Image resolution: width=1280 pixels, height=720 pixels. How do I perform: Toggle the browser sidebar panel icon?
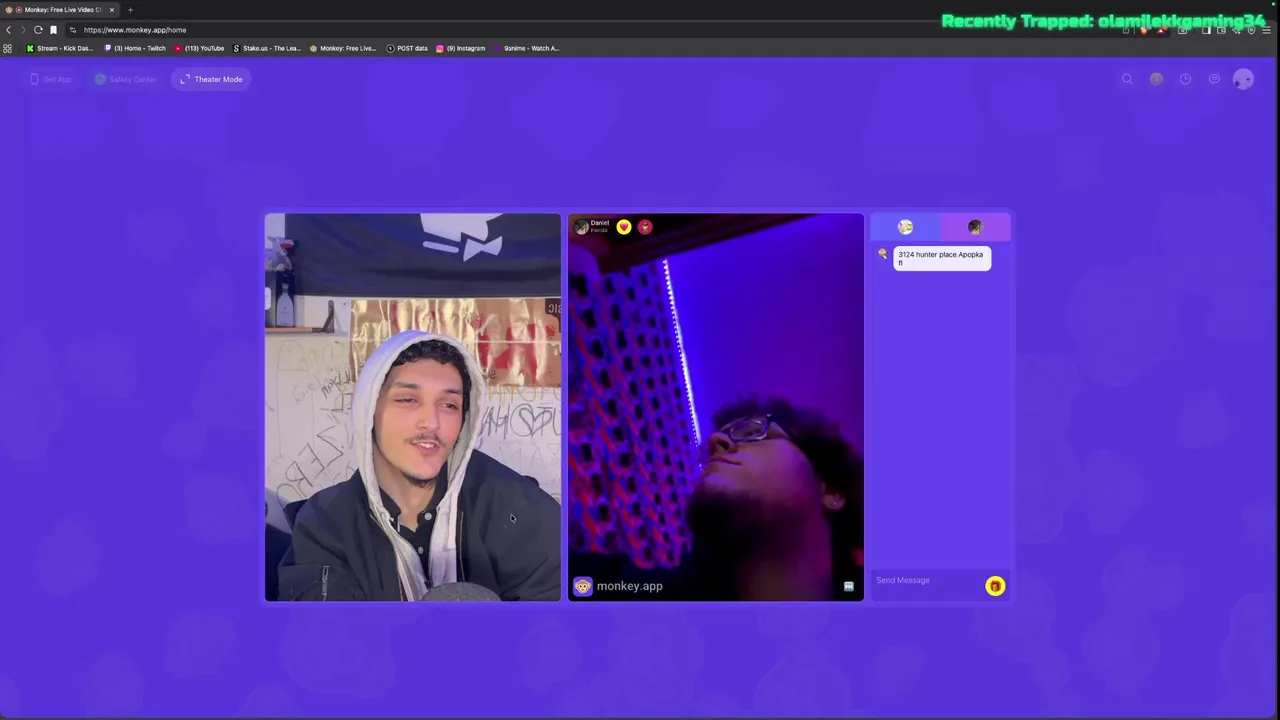tap(1206, 30)
